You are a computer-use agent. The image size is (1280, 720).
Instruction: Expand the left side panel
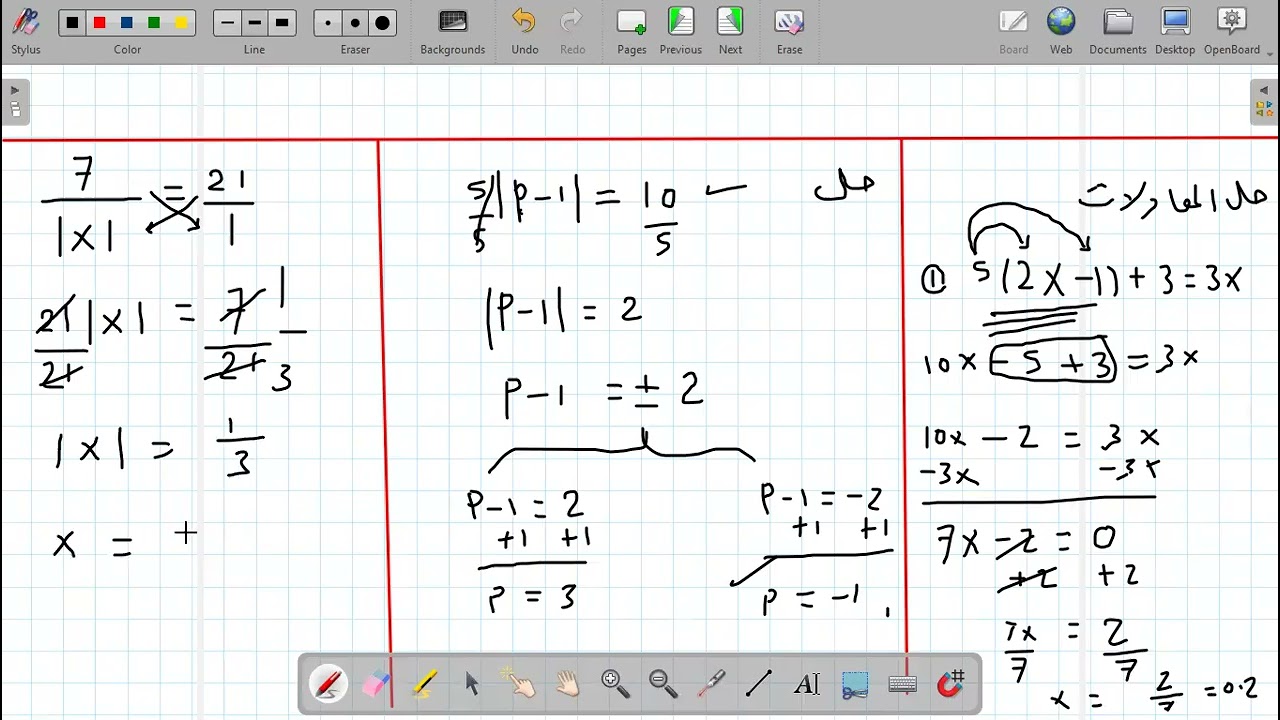[15, 101]
